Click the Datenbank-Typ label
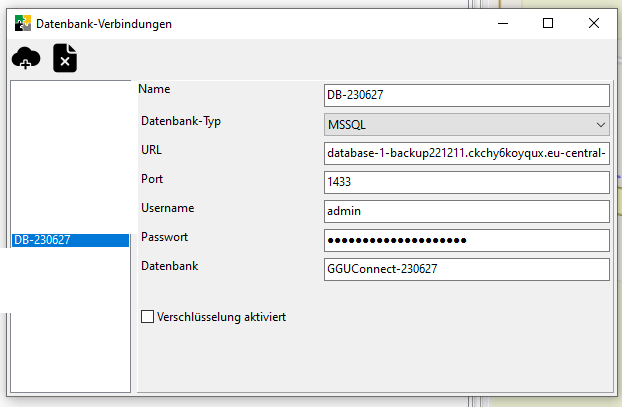This screenshot has width=622, height=407. 181,121
